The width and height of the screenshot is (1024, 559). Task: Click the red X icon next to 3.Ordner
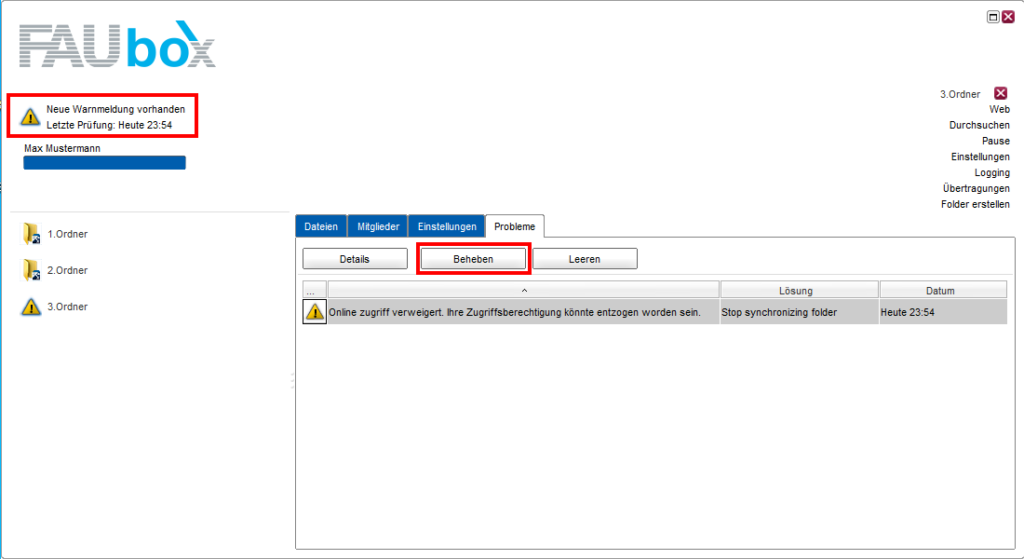point(1000,93)
